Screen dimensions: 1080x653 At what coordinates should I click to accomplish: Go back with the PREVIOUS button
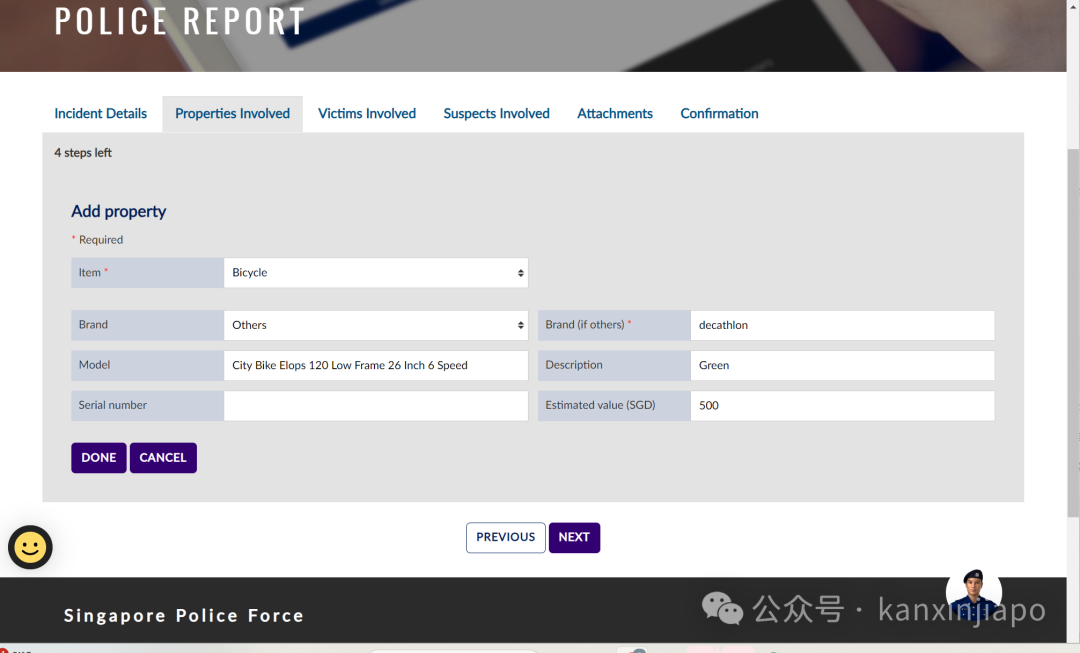[x=506, y=537]
